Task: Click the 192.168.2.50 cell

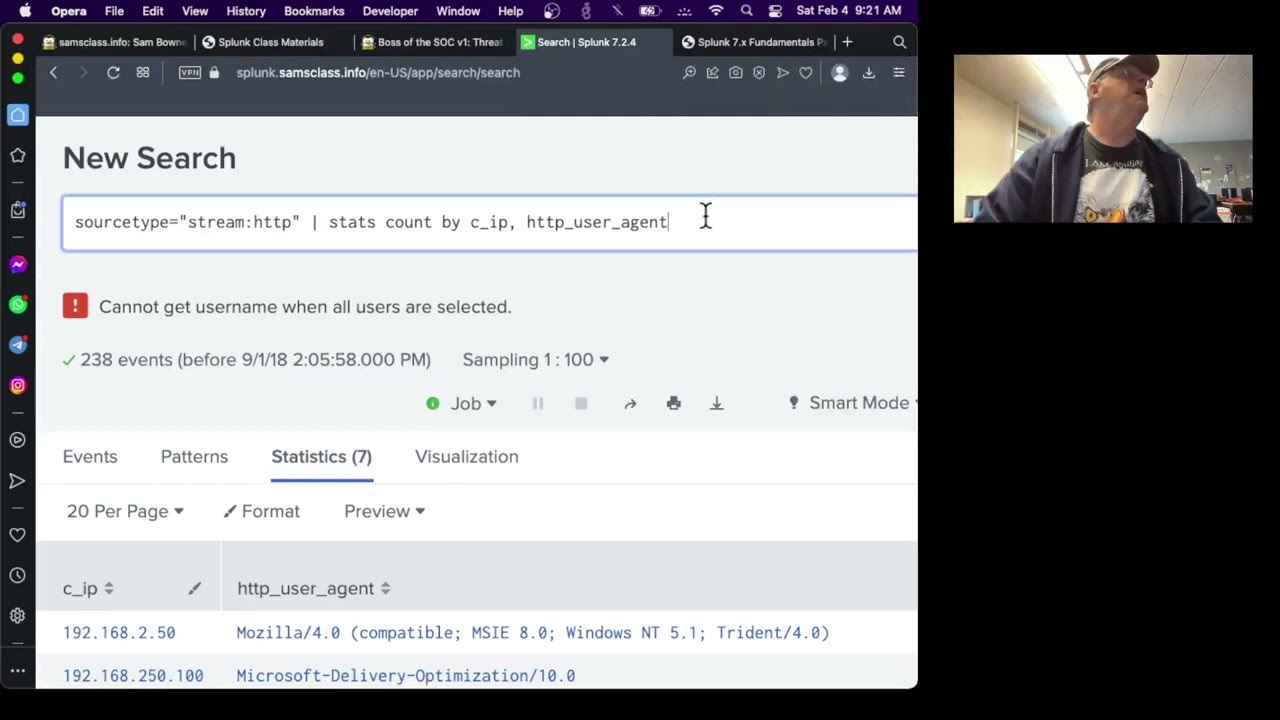Action: (119, 632)
